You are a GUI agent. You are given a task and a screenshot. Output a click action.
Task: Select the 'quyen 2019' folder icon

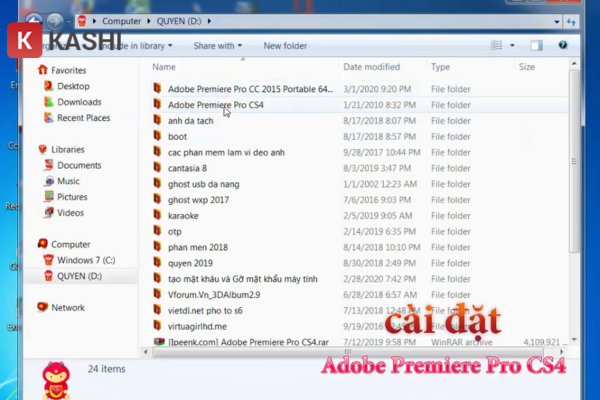pyautogui.click(x=157, y=263)
